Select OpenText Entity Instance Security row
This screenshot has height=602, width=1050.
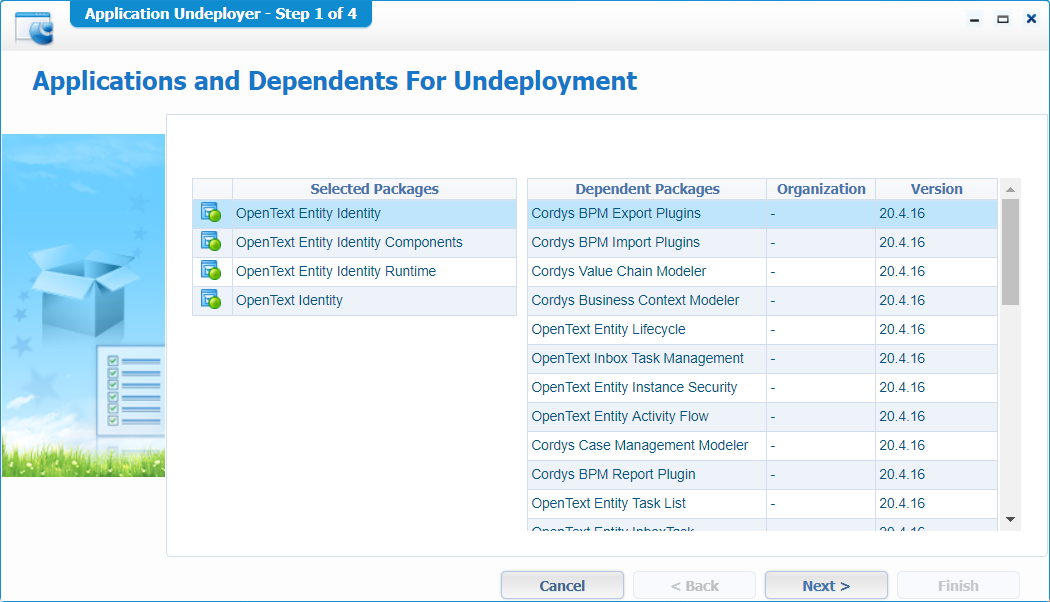click(x=762, y=387)
